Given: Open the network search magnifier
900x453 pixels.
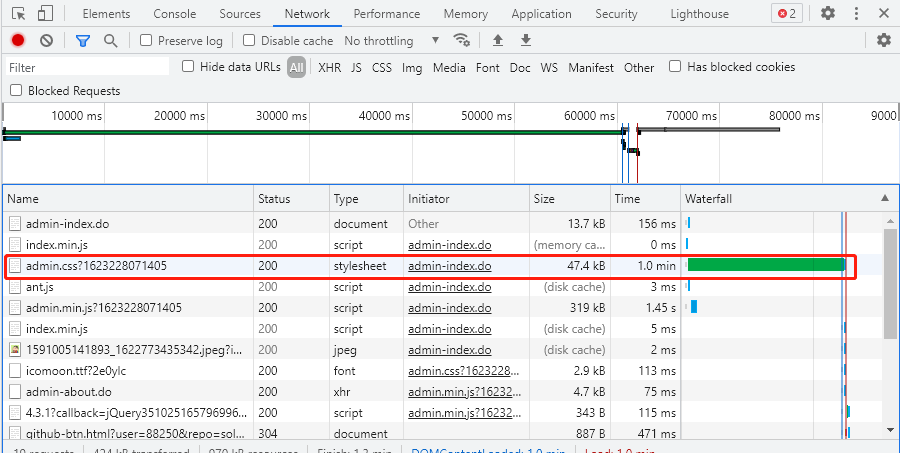Looking at the screenshot, I should click(x=110, y=41).
